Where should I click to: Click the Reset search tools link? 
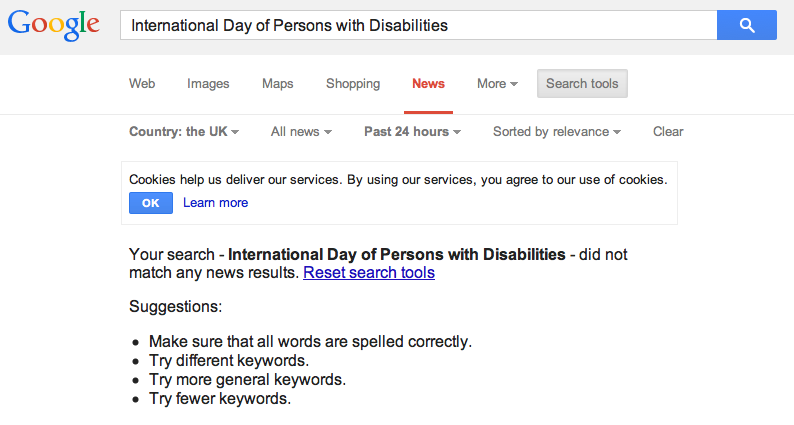[369, 272]
